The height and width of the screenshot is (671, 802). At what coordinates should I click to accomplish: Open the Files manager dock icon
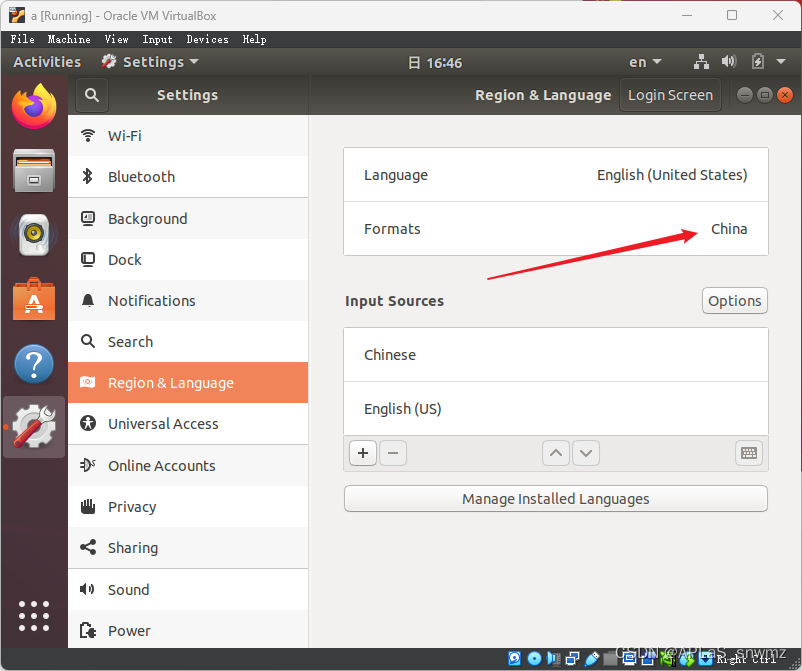click(x=34, y=171)
